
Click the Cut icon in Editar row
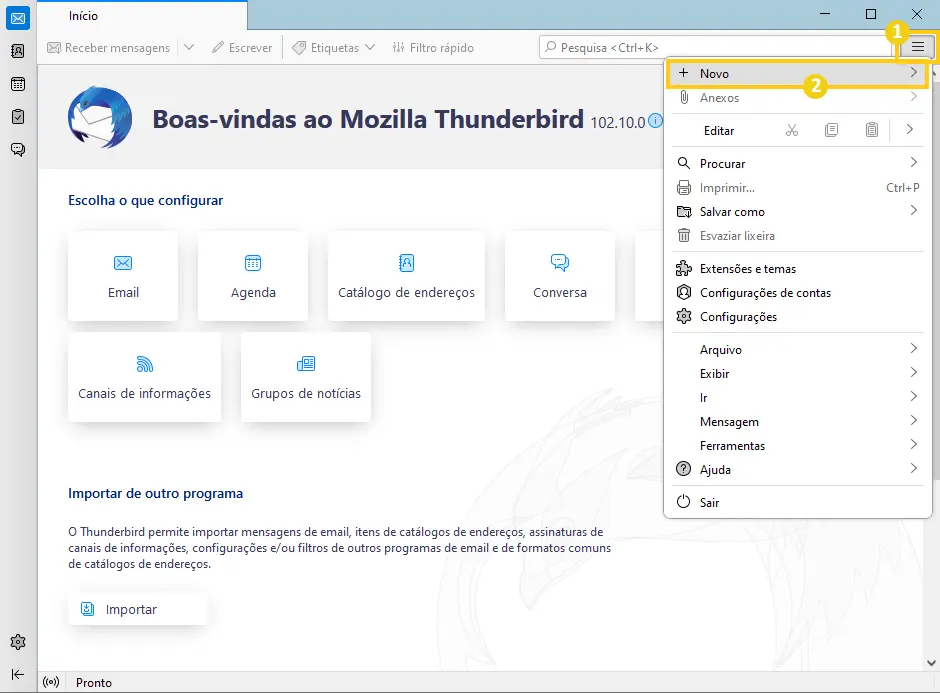[x=792, y=130]
